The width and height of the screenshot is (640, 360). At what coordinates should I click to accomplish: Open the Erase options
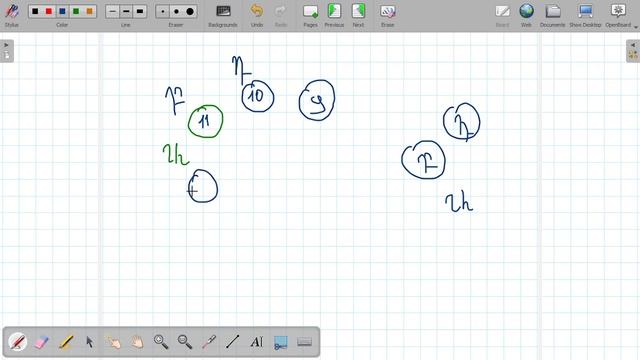point(387,15)
